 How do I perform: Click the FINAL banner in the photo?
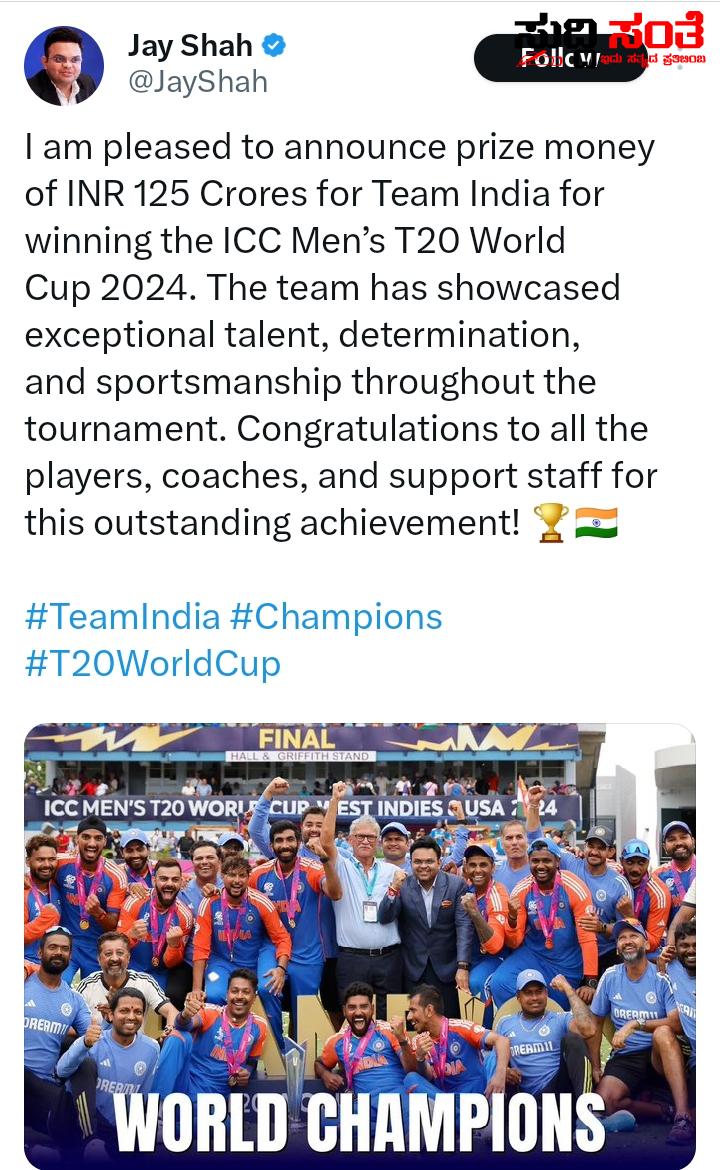(x=297, y=739)
